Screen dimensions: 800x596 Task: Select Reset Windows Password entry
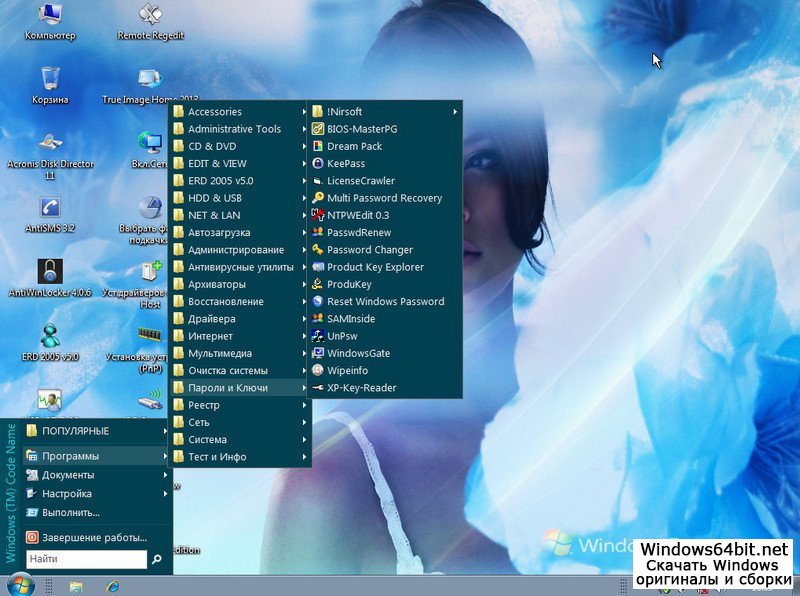pyautogui.click(x=385, y=301)
